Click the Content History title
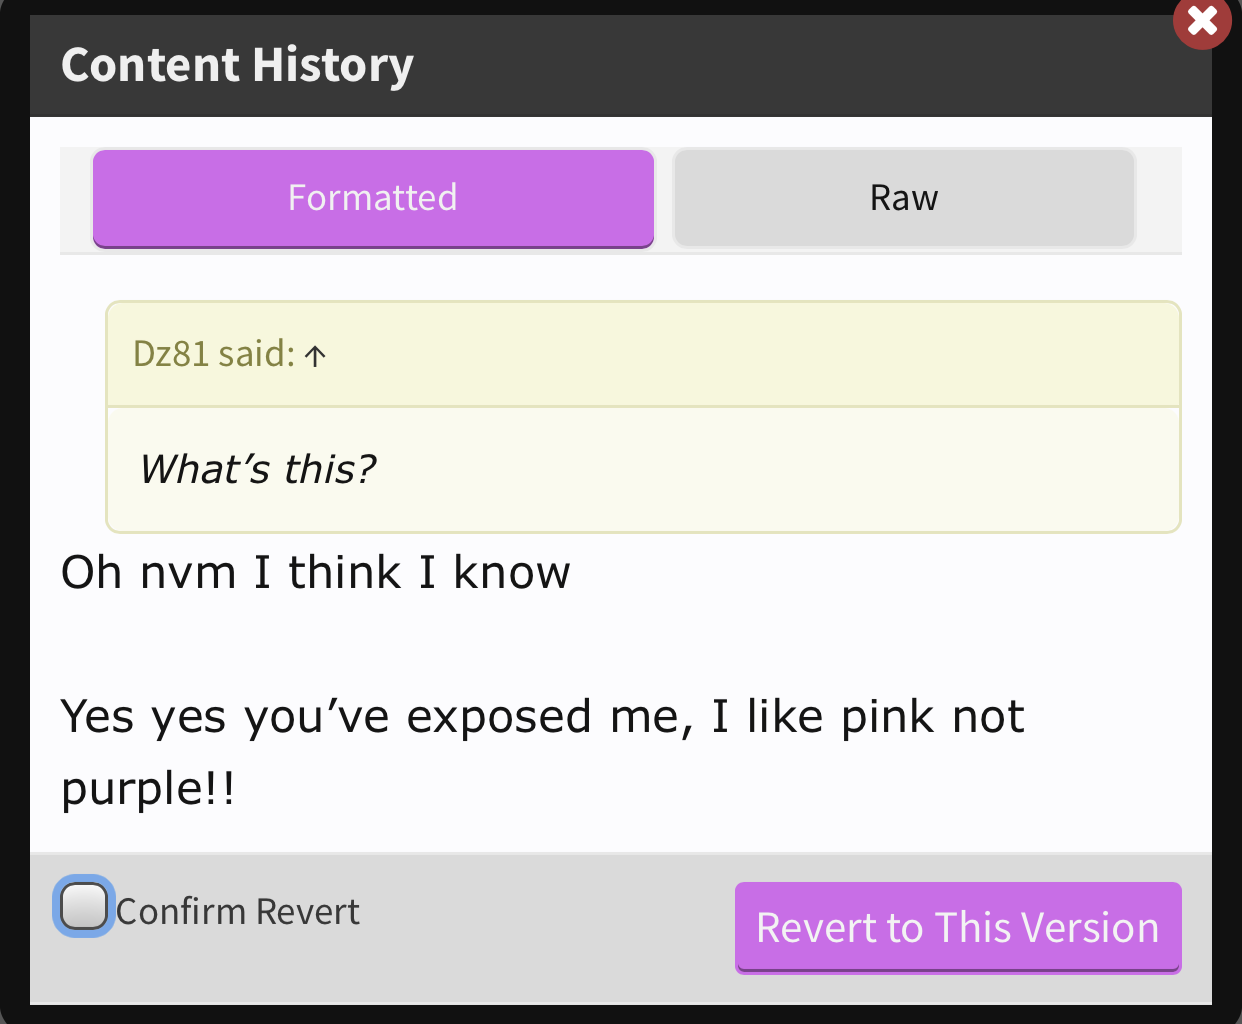Screen dimensions: 1242x1024 coord(237,65)
